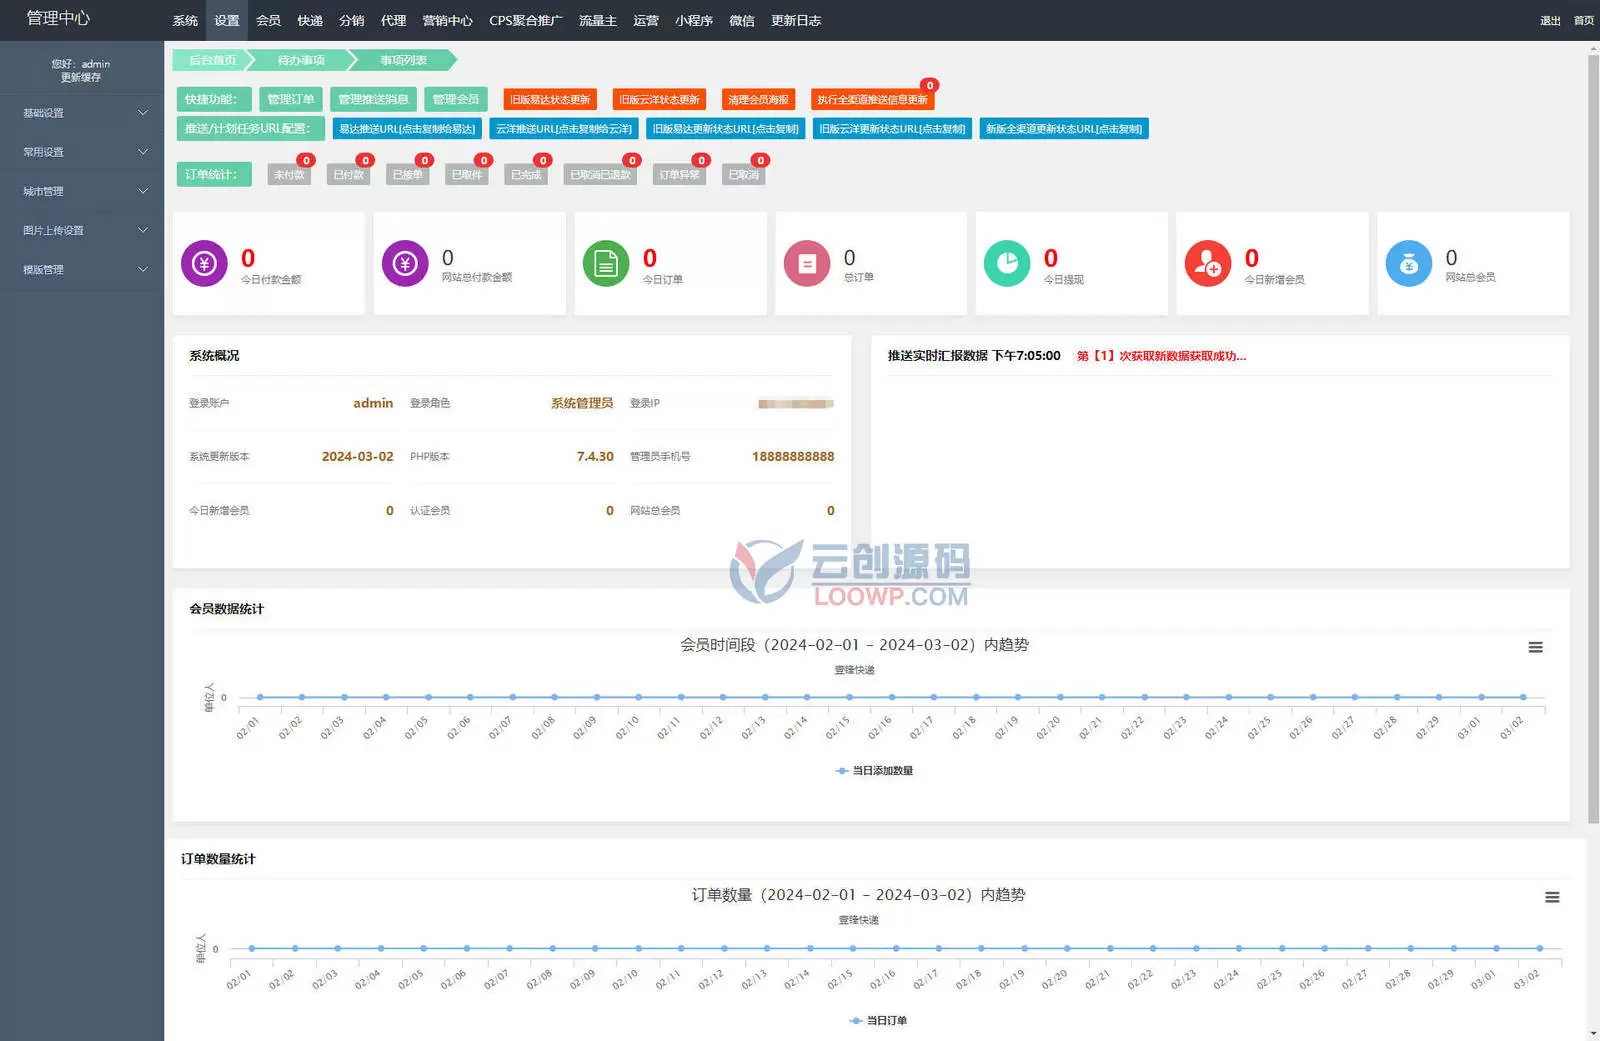Expand the 图片上传设置 sidebar section
This screenshot has height=1041, width=1600.
pyautogui.click(x=82, y=230)
